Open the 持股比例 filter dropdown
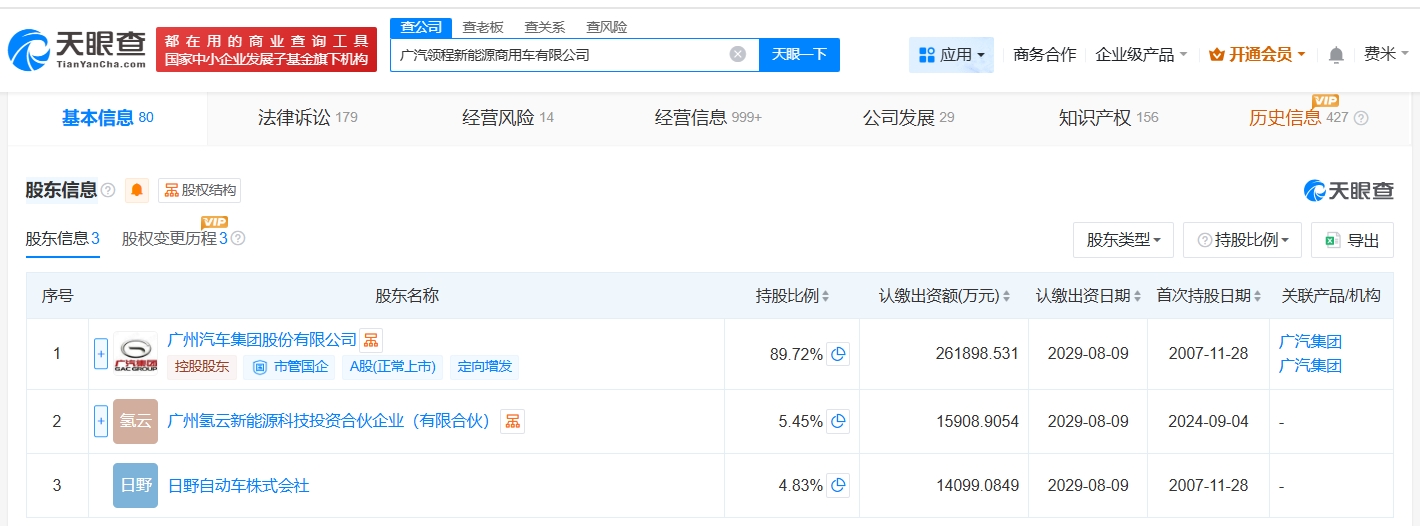1420x526 pixels. tap(1242, 240)
